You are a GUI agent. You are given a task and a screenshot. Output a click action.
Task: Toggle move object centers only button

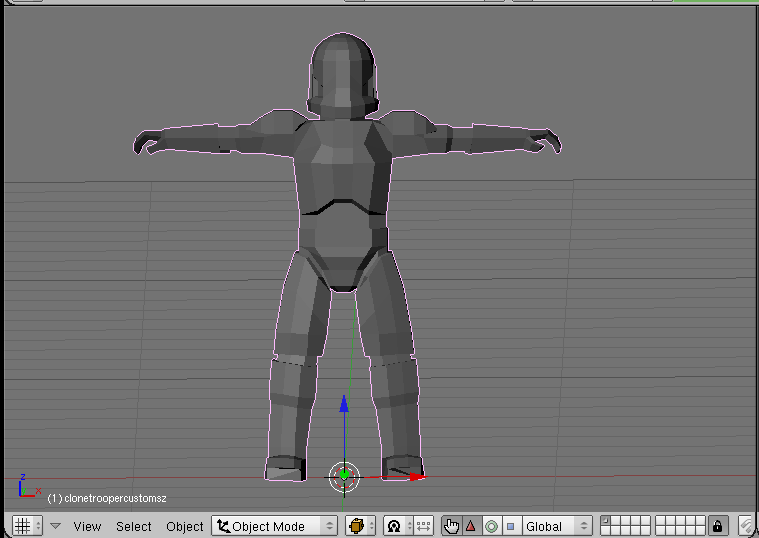click(x=424, y=526)
